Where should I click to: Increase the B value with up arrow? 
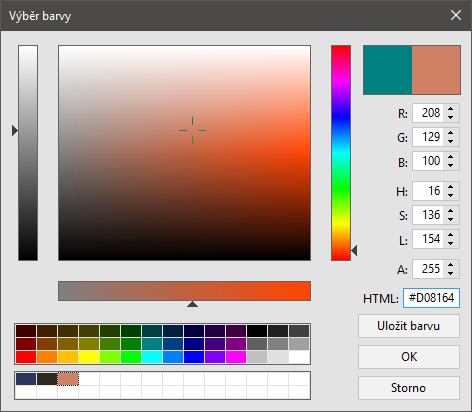451,157
